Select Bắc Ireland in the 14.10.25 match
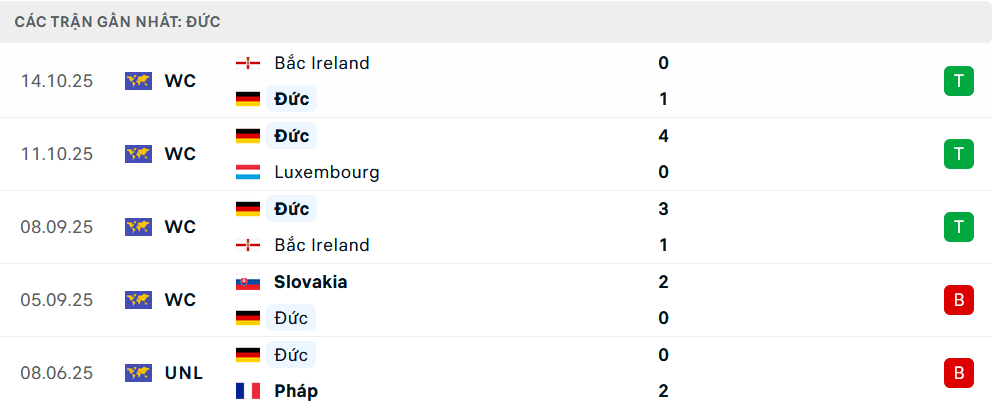Image resolution: width=997 pixels, height=408 pixels. (321, 63)
